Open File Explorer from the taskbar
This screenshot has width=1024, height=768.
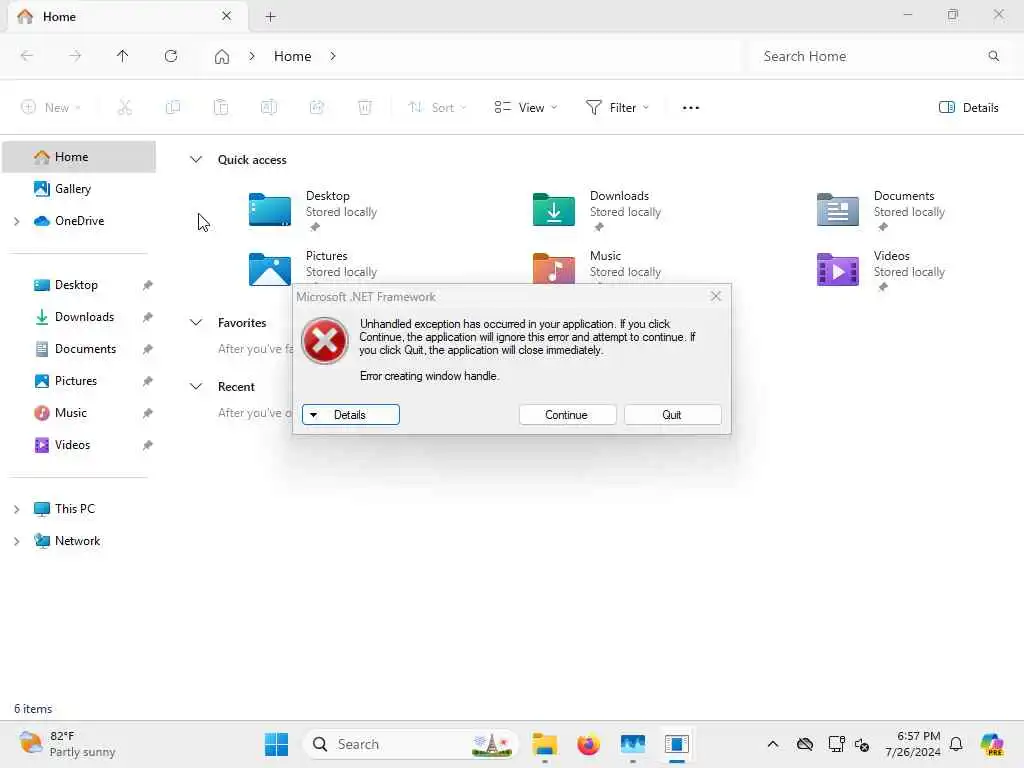coord(545,744)
